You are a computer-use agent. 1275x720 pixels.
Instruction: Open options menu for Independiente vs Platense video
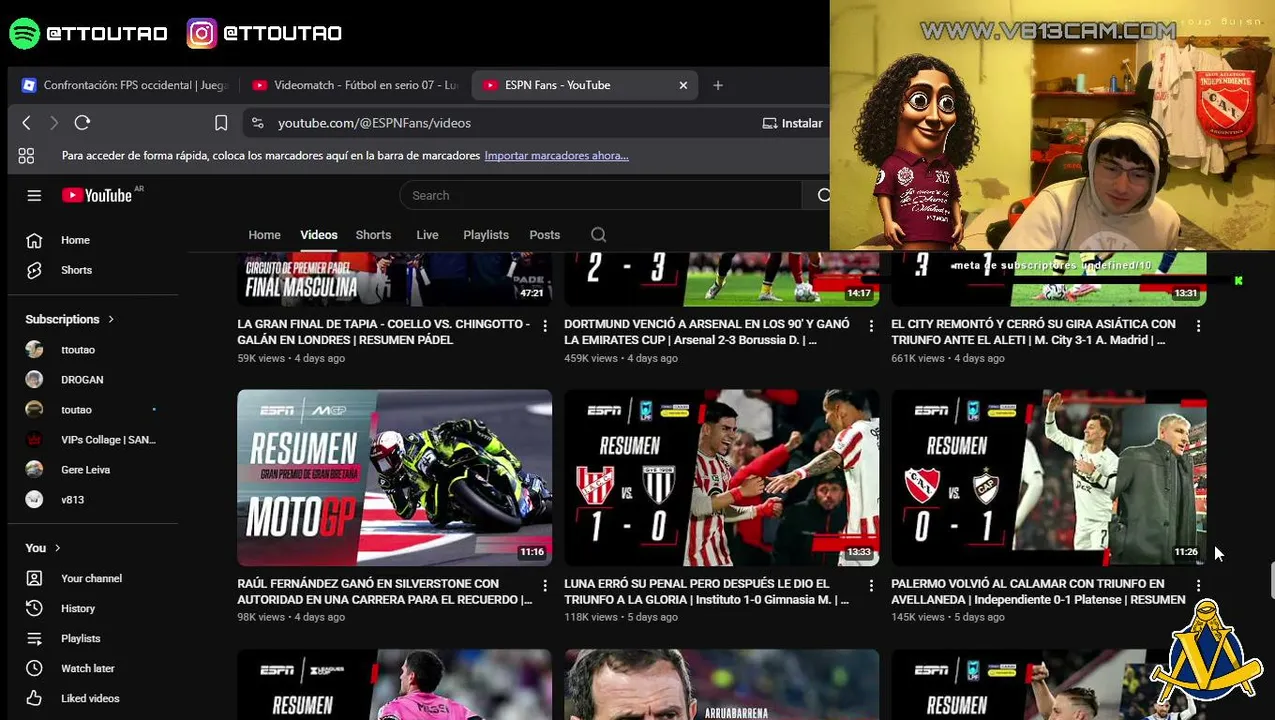(1198, 585)
